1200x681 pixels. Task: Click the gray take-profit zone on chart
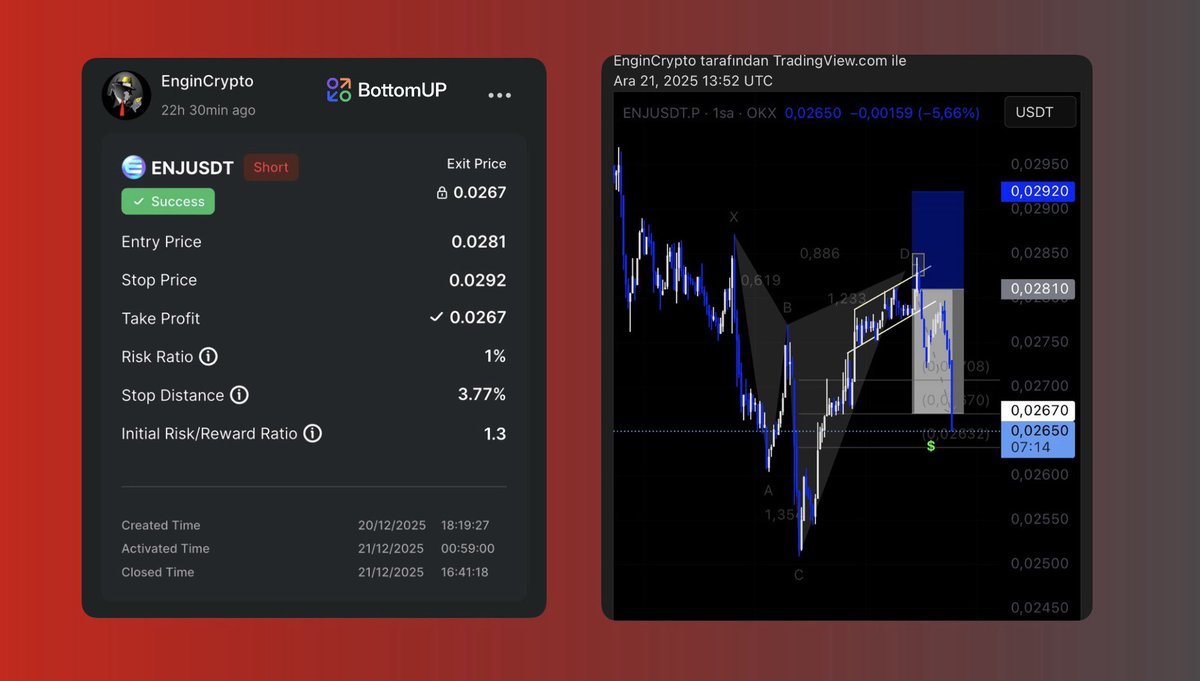[x=937, y=351]
